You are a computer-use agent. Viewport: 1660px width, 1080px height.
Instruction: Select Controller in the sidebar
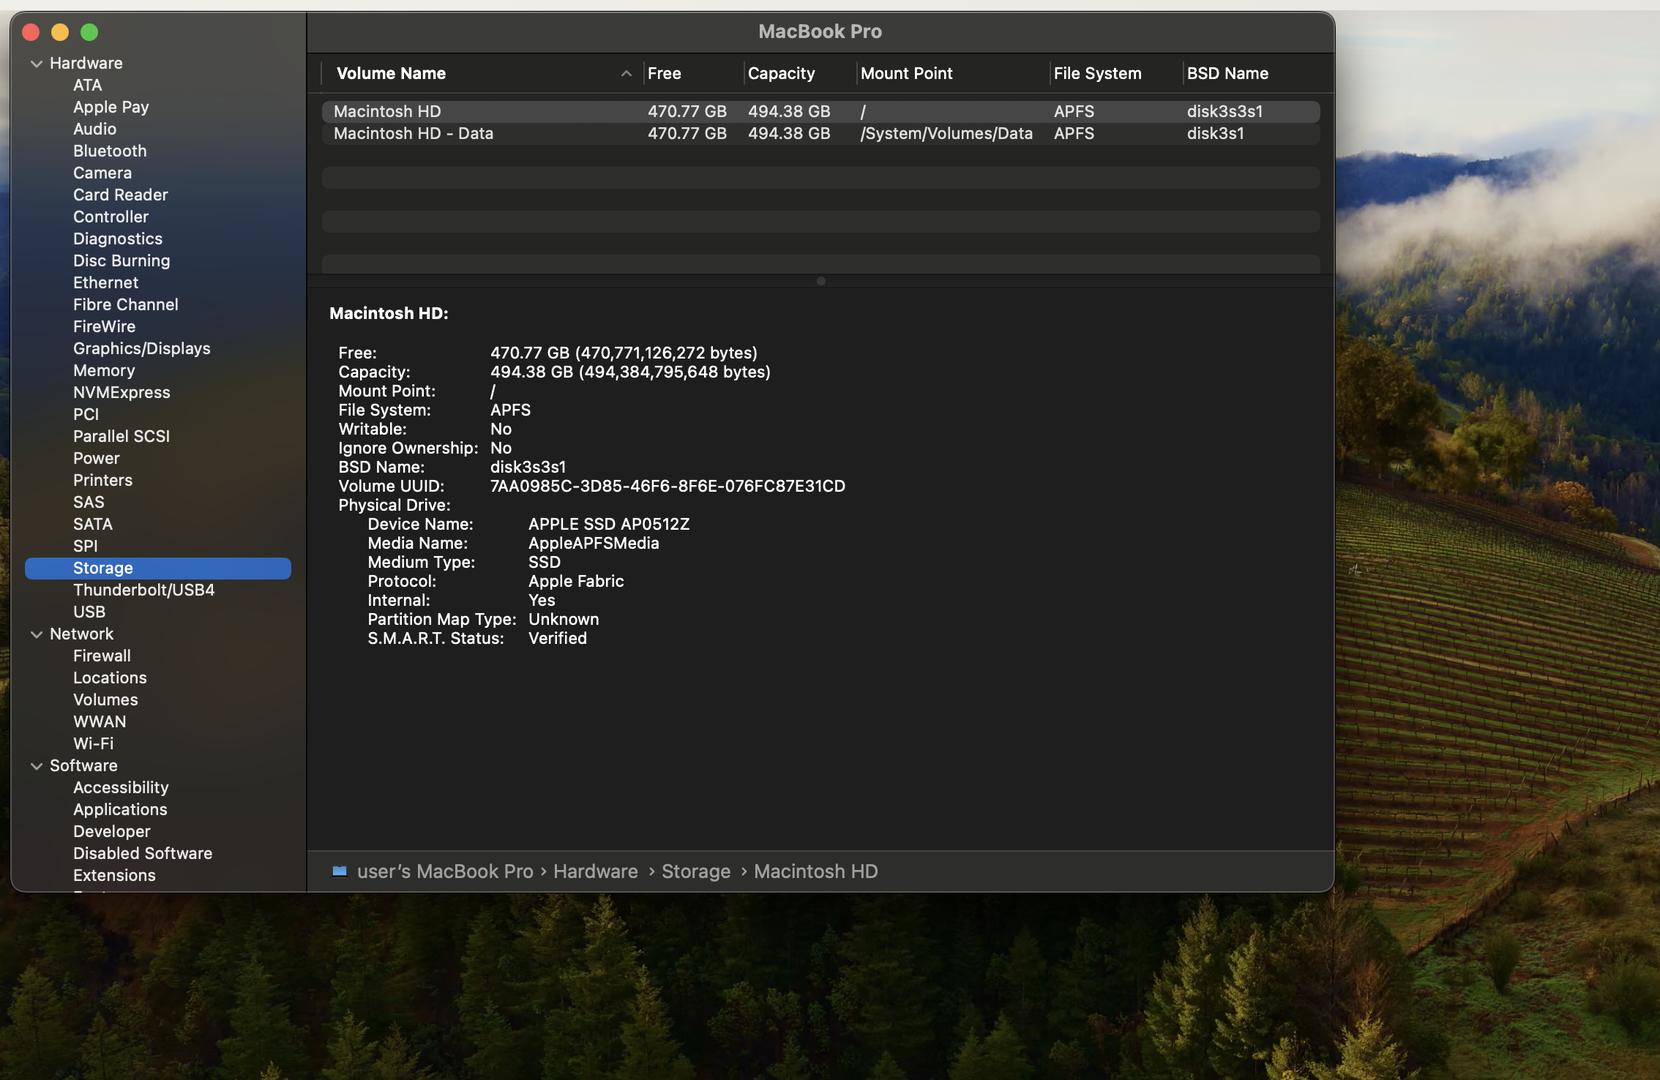(x=111, y=217)
